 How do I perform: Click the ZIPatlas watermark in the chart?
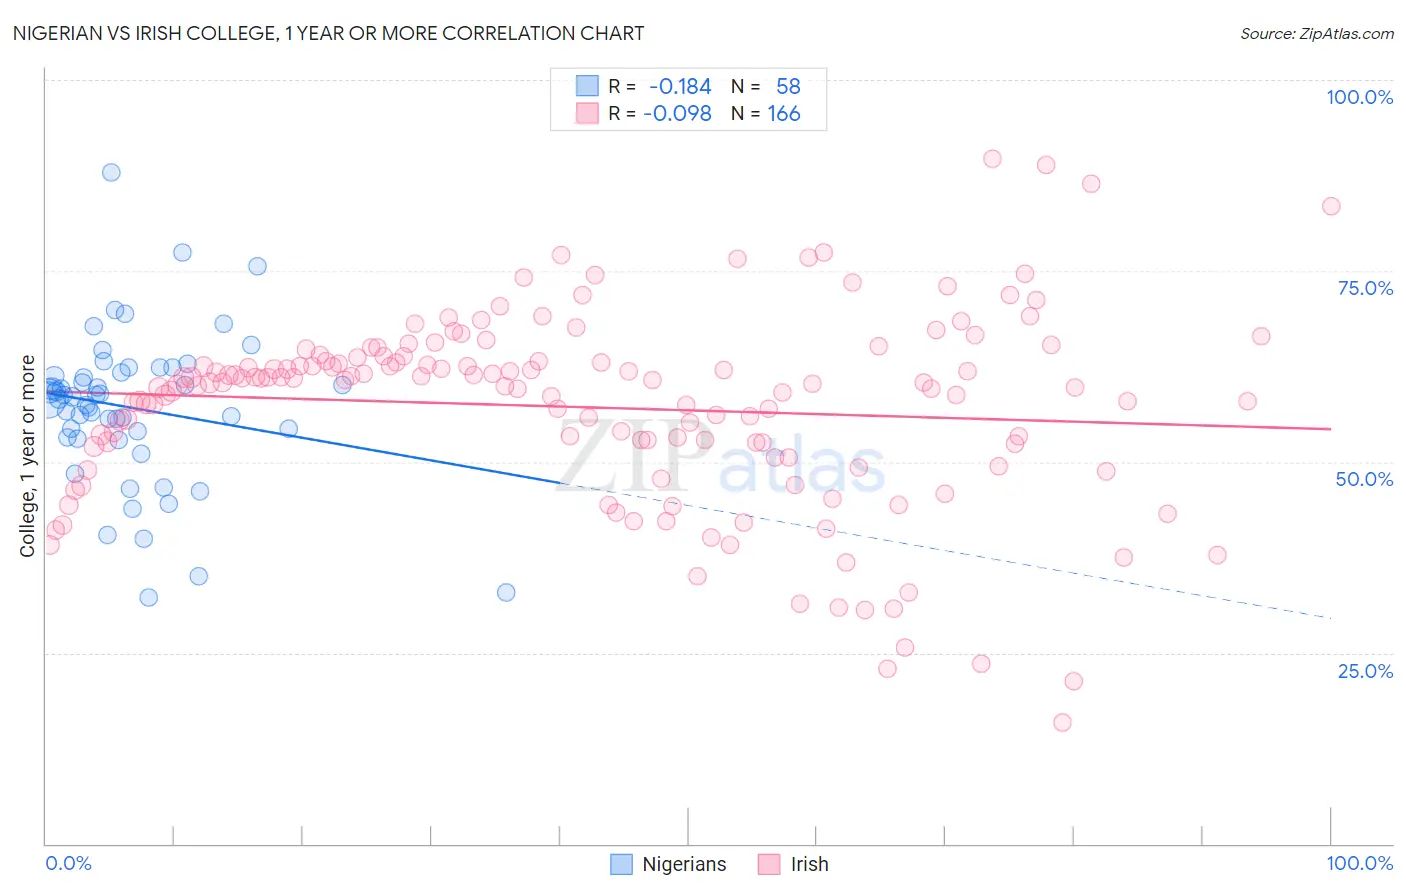coord(720,458)
